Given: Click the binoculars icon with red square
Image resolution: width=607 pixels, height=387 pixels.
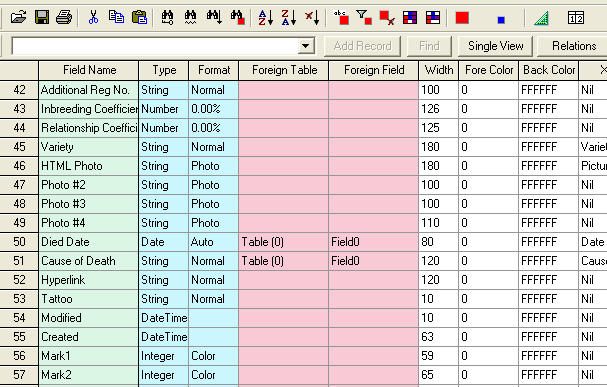Looking at the screenshot, I should coord(237,17).
